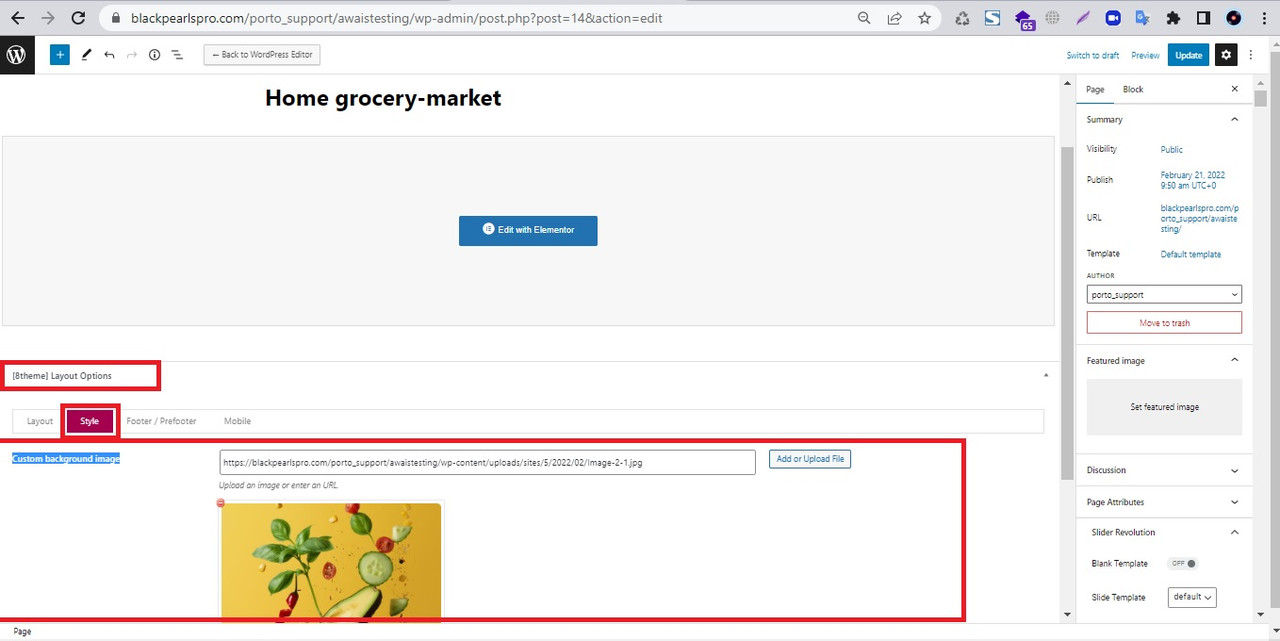Open the Mobile options tab
This screenshot has height=641, width=1280.
(x=237, y=421)
